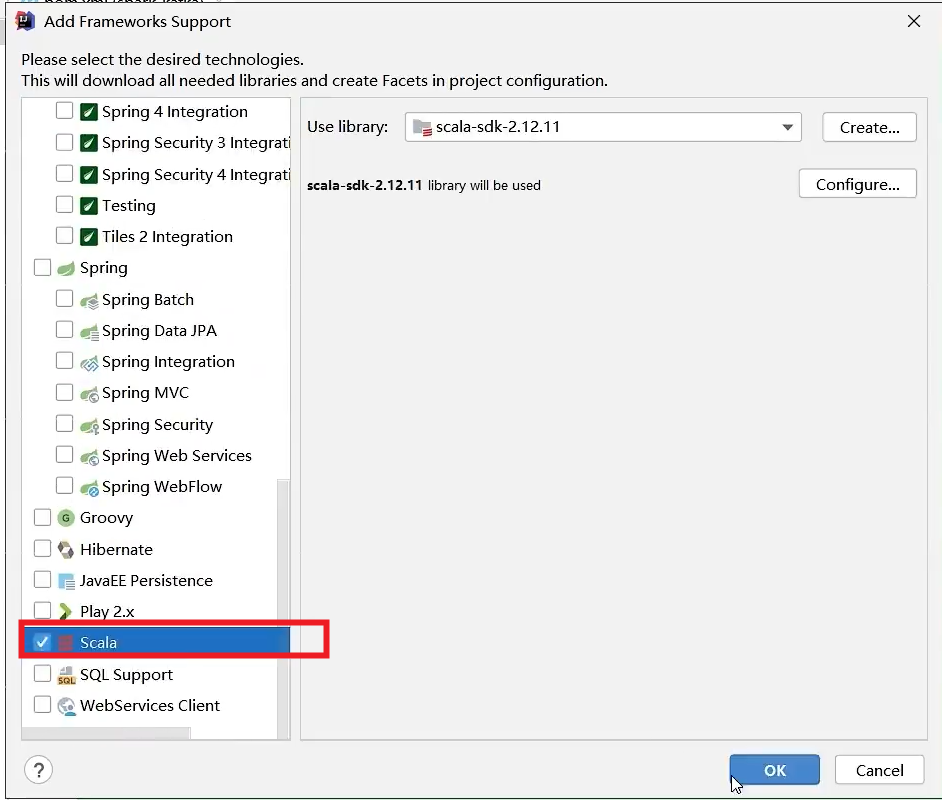The image size is (942, 800).
Task: Tick the Spring Security 3 Integration checkbox
Action: 64,142
